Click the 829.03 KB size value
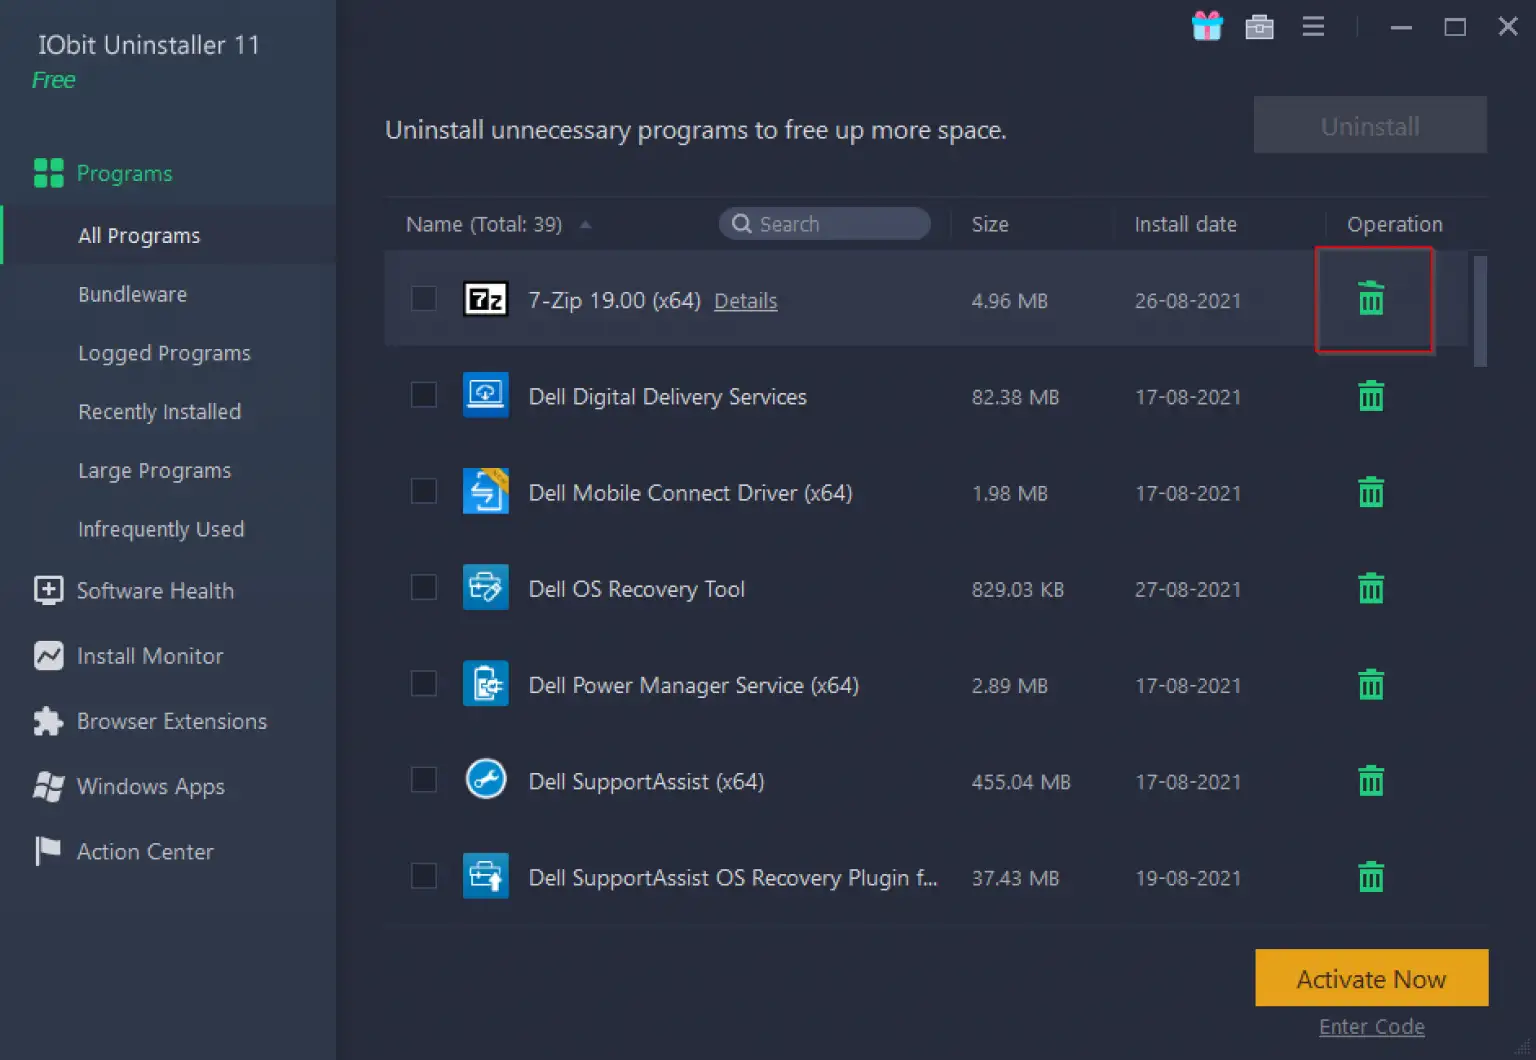1536x1060 pixels. point(1018,589)
